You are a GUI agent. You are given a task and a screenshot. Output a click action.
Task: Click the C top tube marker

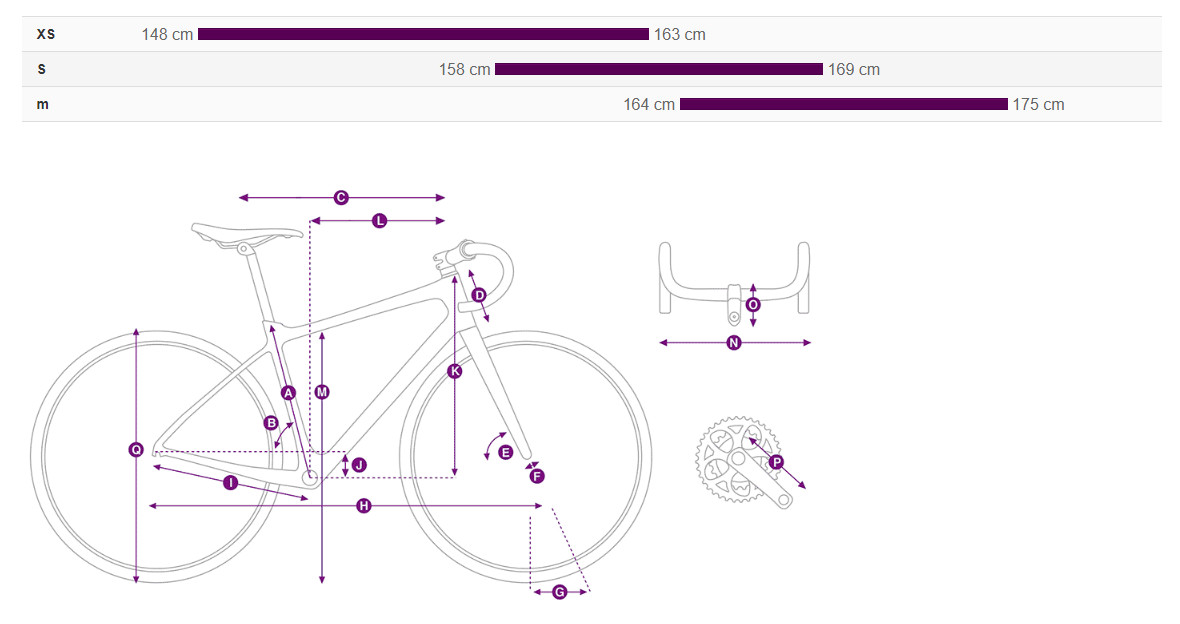(x=341, y=198)
